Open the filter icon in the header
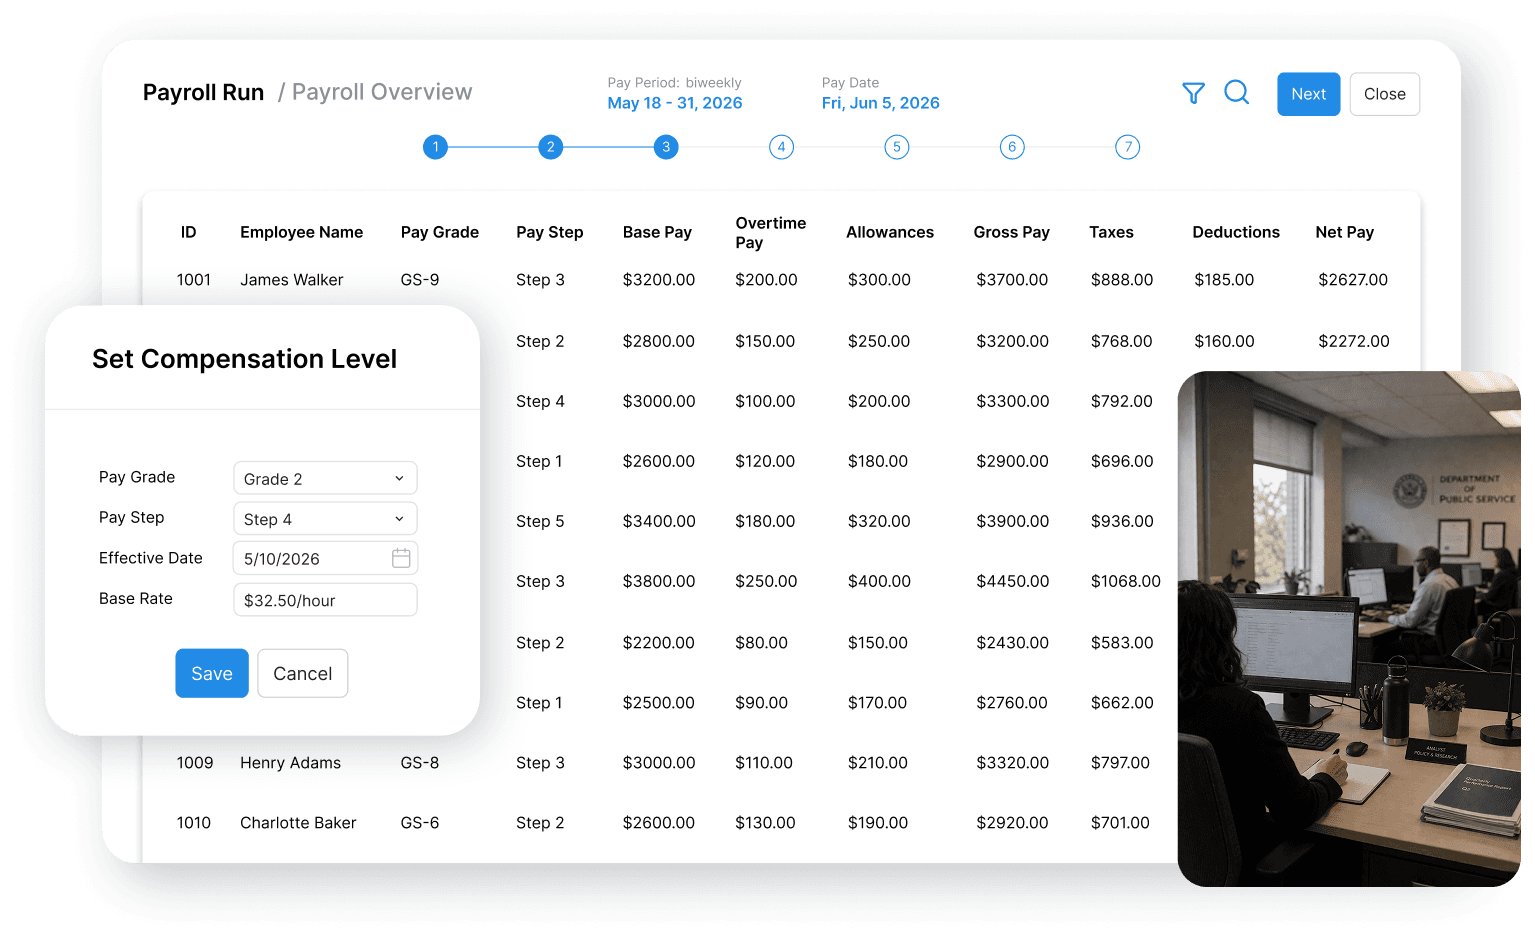Screen dimensions: 1535x937 [1193, 92]
